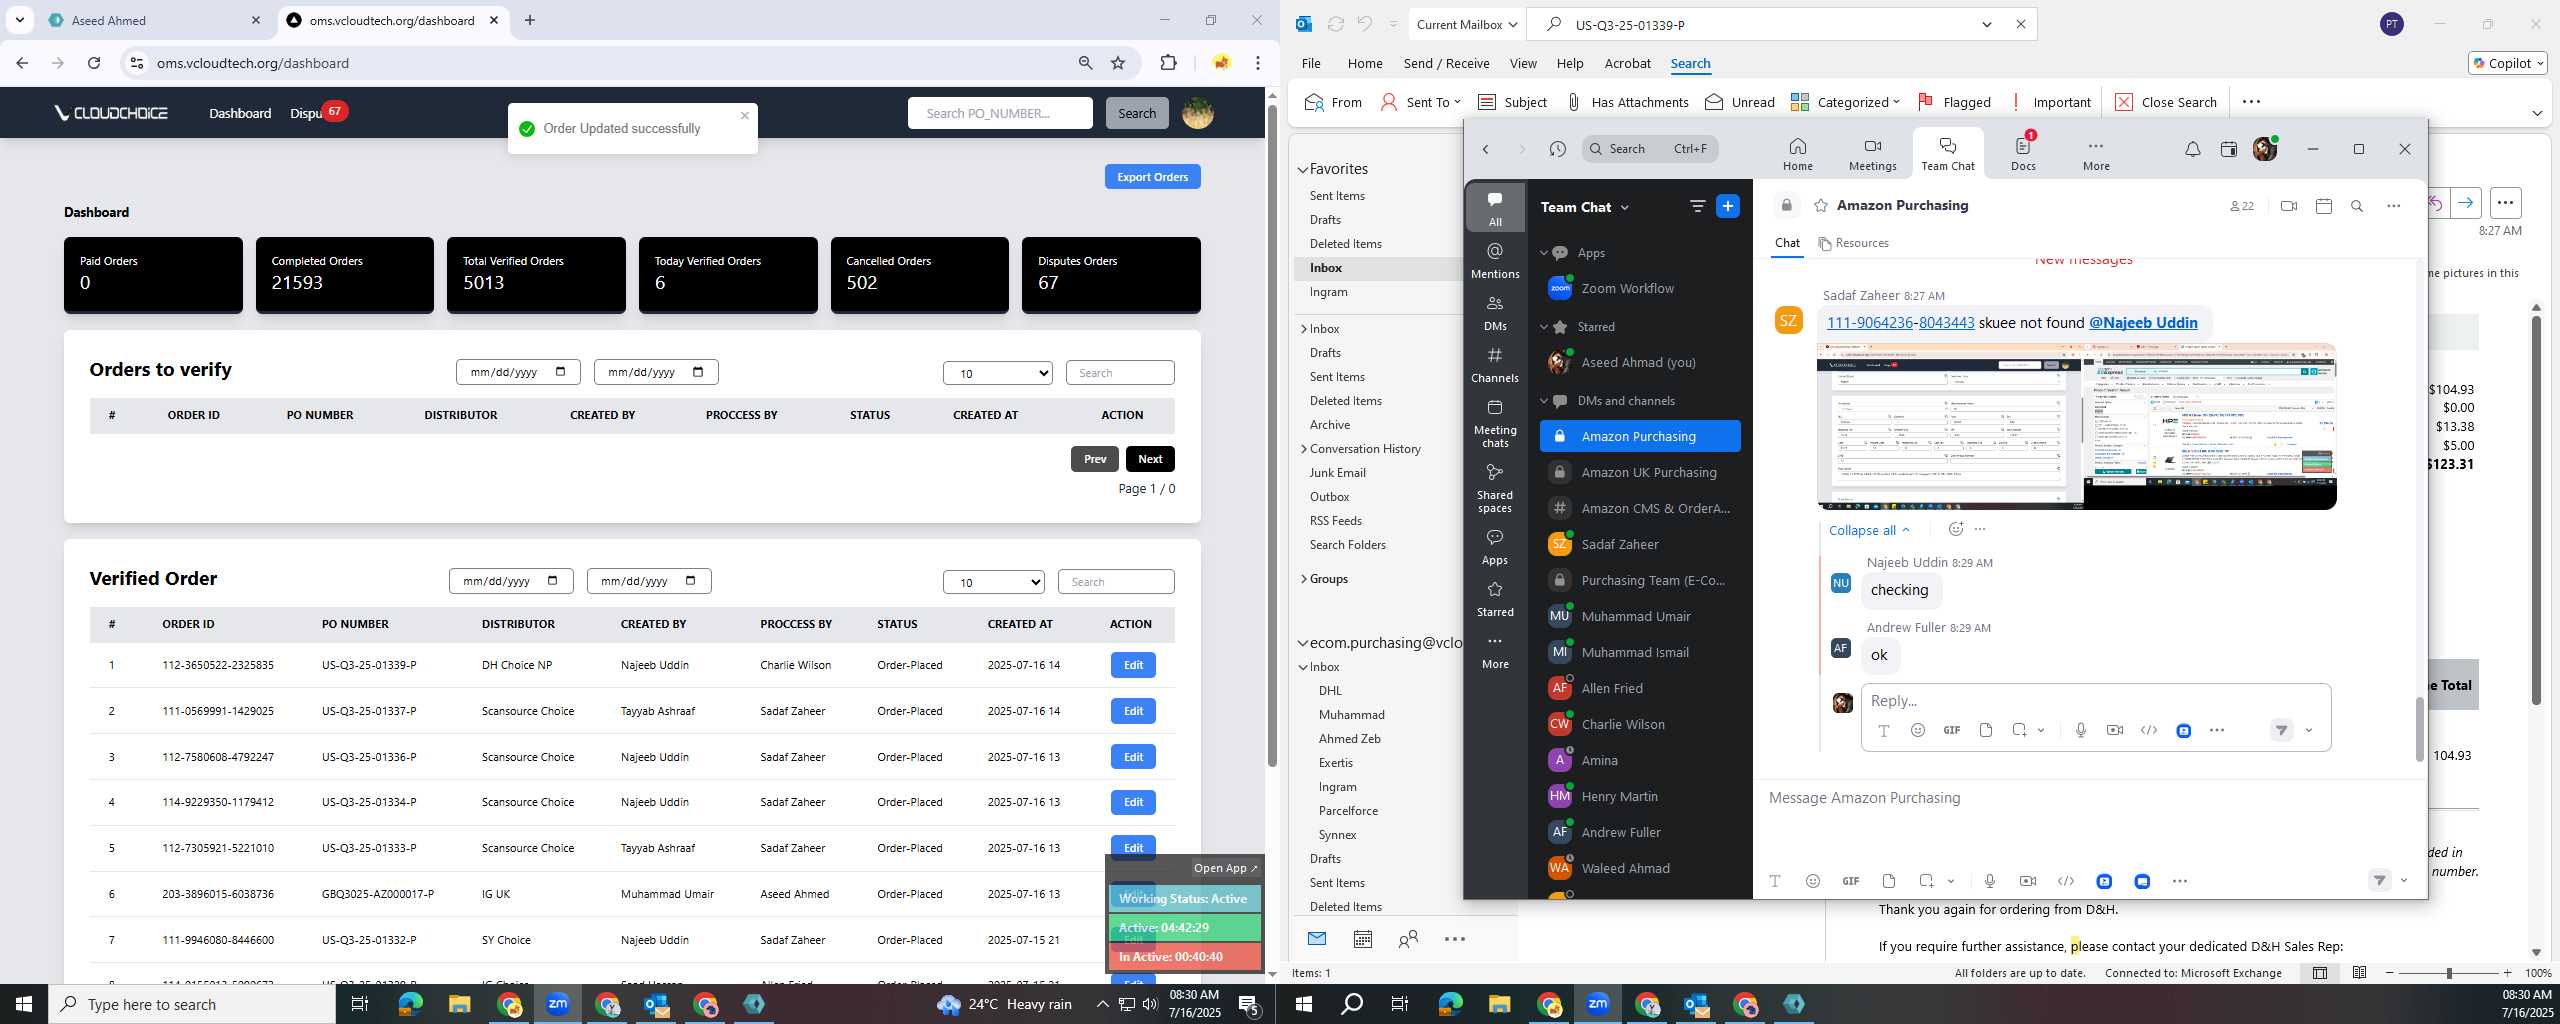Screen dimensions: 2560x1024
Task: Open the Team Chat filter icon
Action: 1697,206
